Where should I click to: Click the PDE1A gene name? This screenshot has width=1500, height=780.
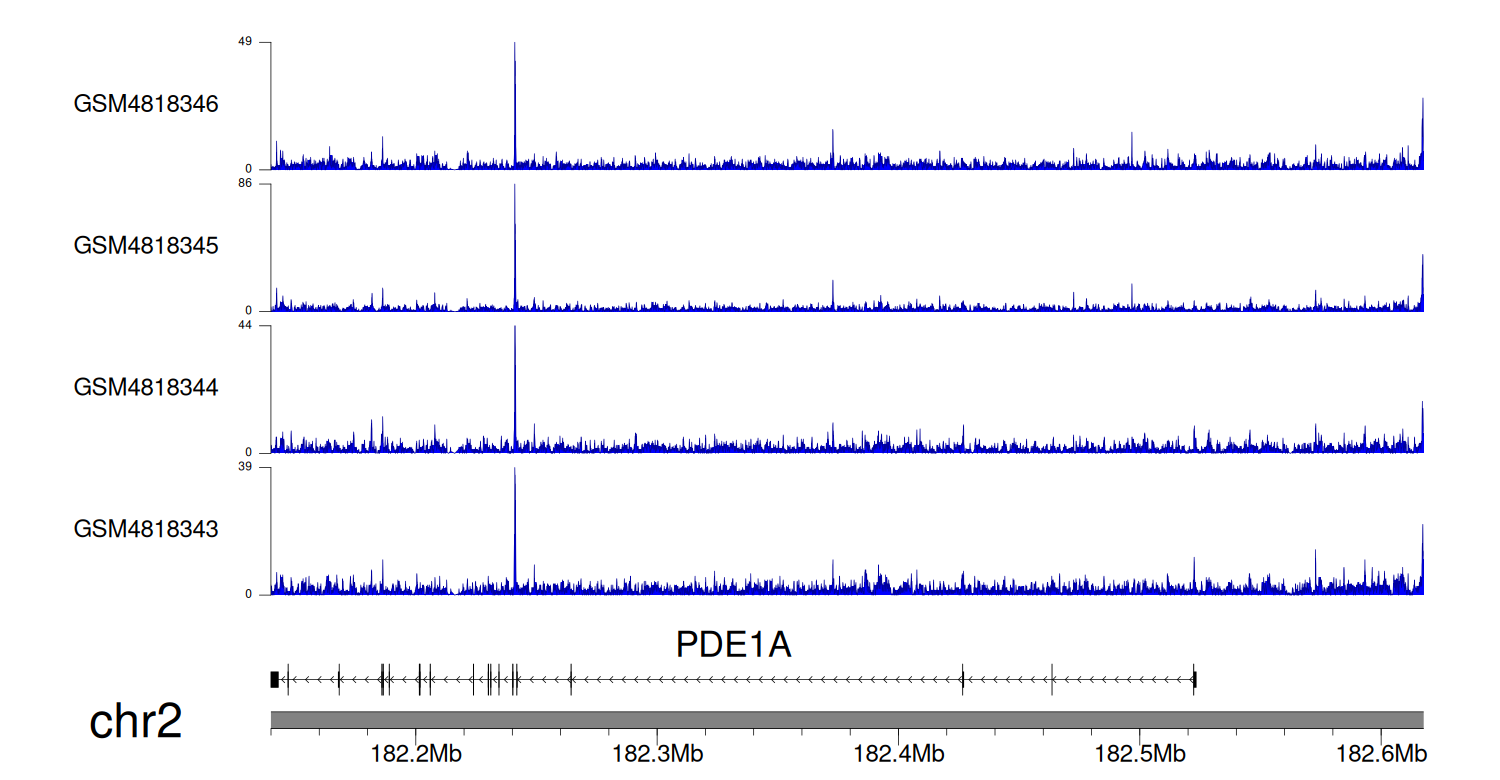tap(733, 645)
